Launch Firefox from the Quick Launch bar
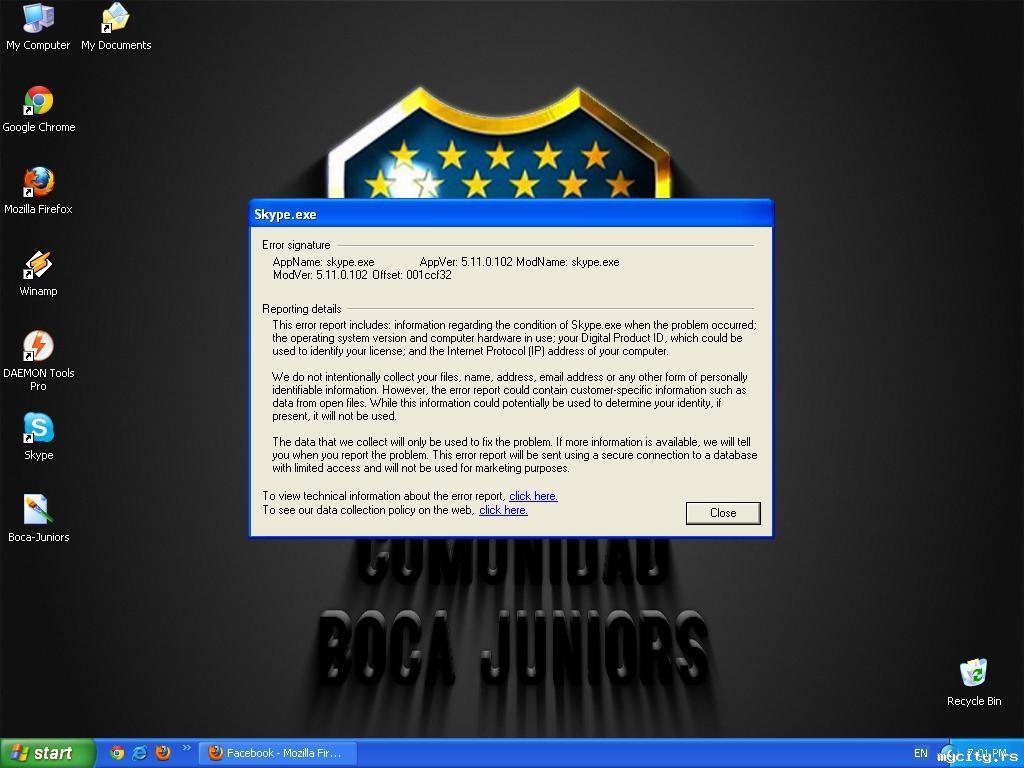The image size is (1024, 768). (x=163, y=753)
